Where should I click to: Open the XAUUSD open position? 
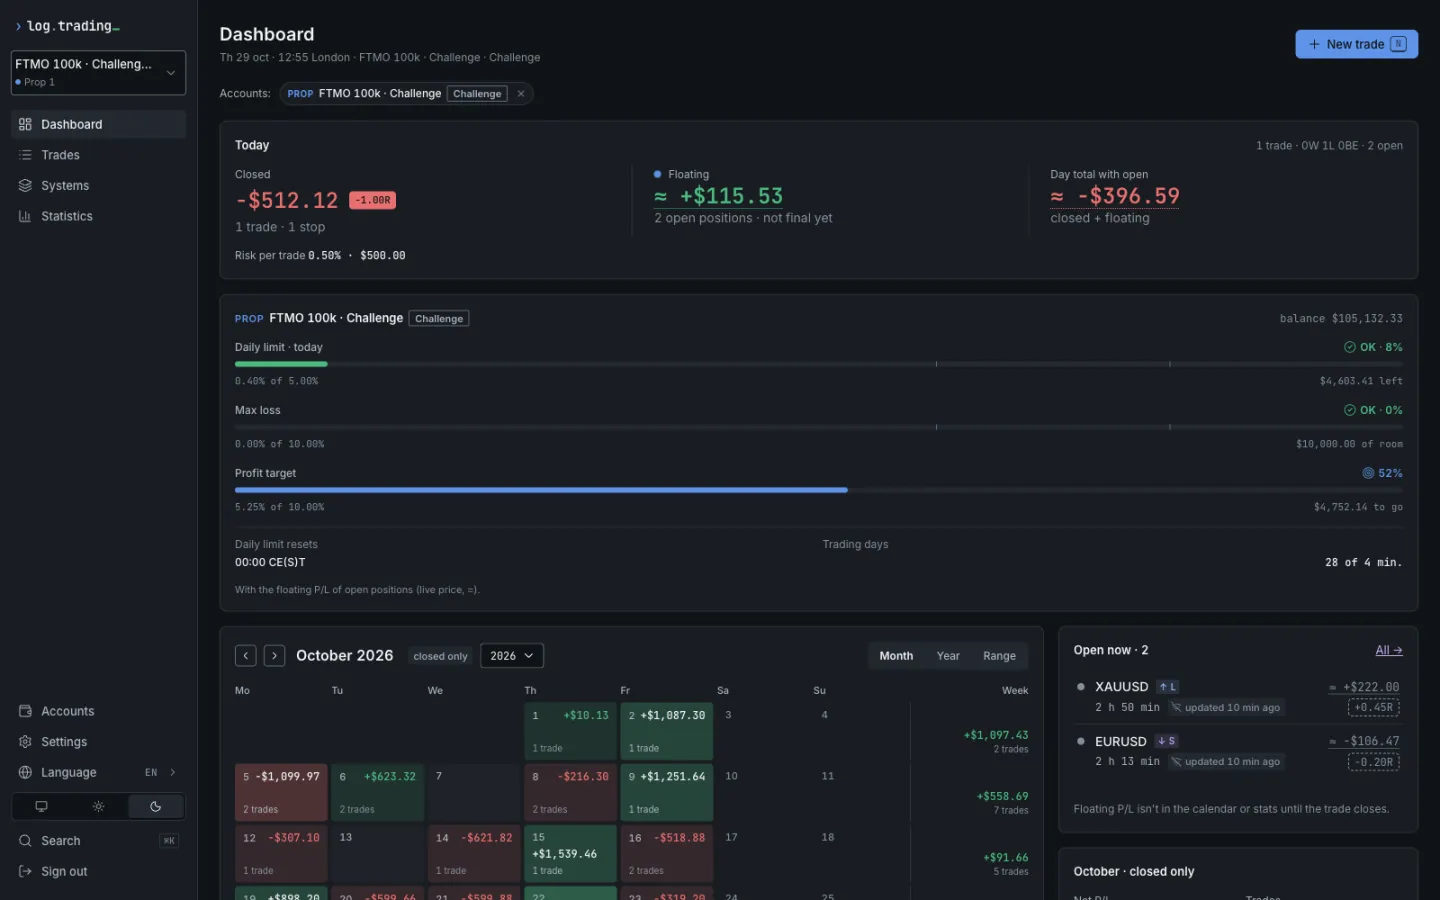(1238, 697)
